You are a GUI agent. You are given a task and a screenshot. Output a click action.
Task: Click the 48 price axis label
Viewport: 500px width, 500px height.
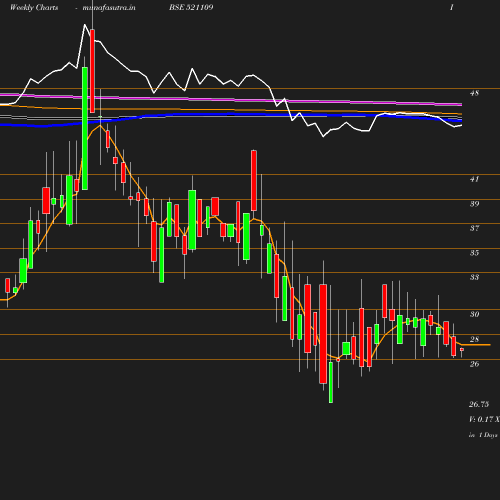pyautogui.click(x=474, y=93)
